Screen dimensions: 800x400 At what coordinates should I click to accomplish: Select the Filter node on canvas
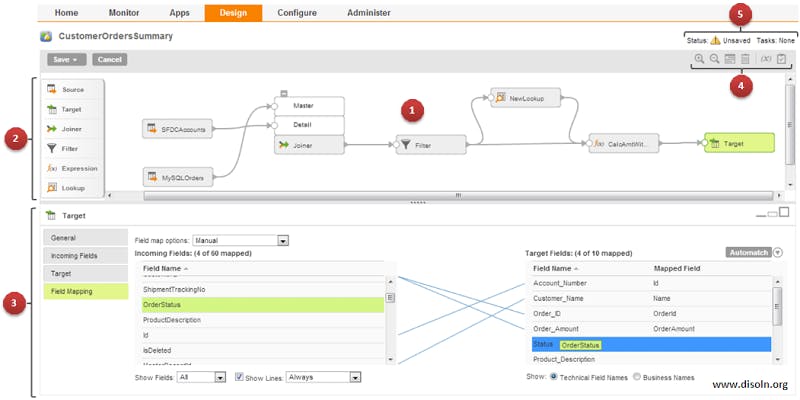(431, 145)
